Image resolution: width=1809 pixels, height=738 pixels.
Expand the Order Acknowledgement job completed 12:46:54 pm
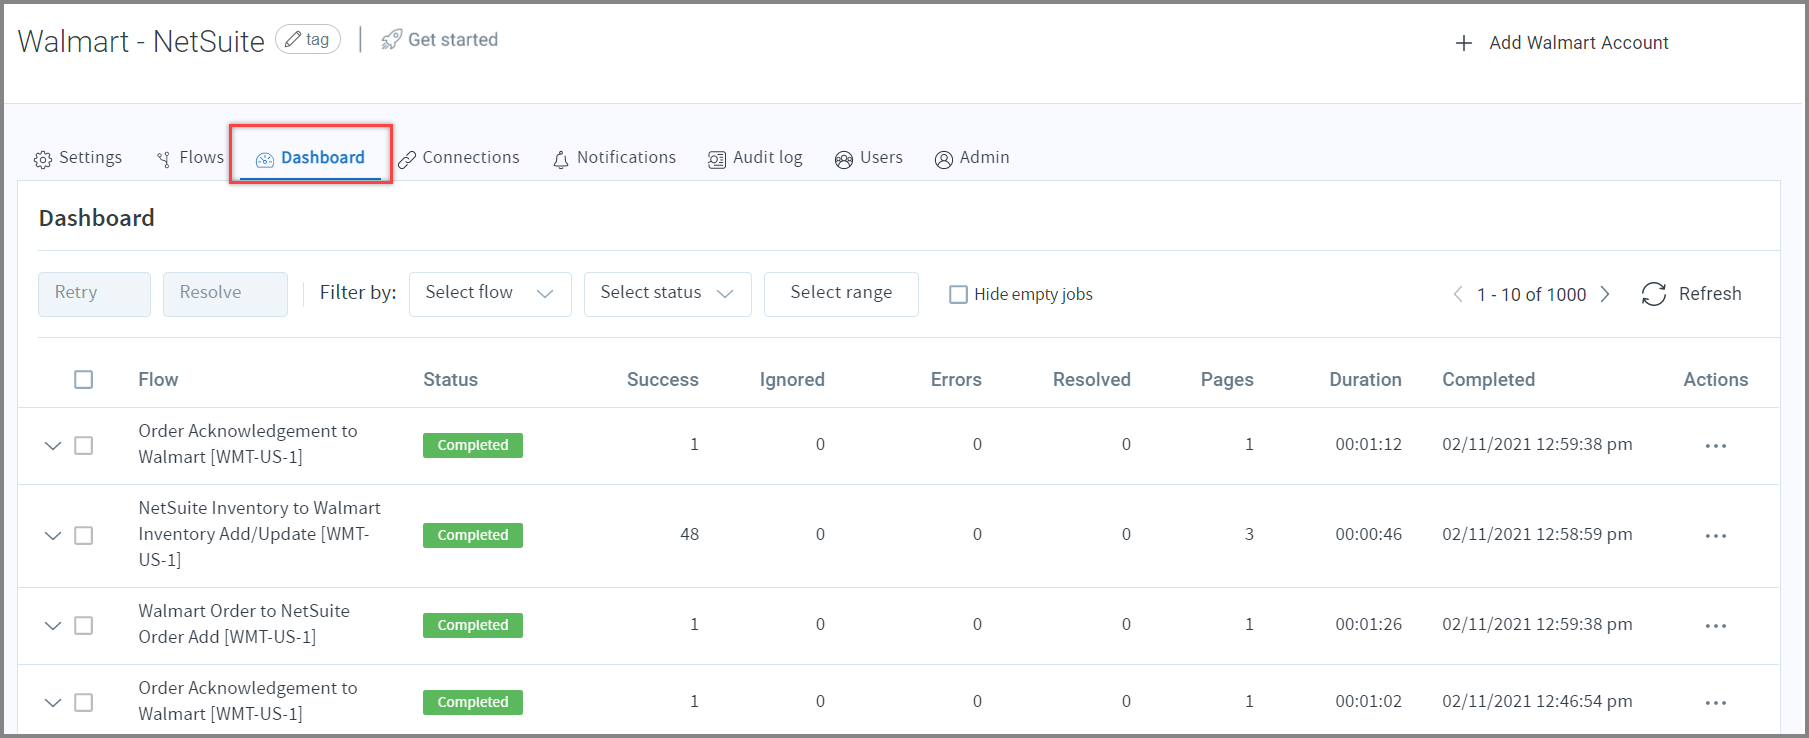(53, 703)
